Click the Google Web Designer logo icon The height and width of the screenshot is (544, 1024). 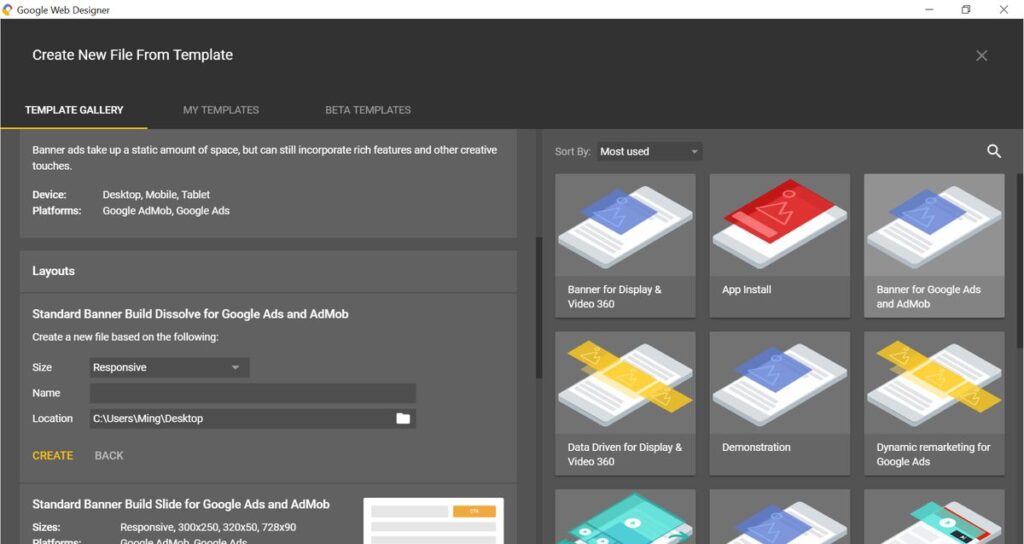point(7,10)
